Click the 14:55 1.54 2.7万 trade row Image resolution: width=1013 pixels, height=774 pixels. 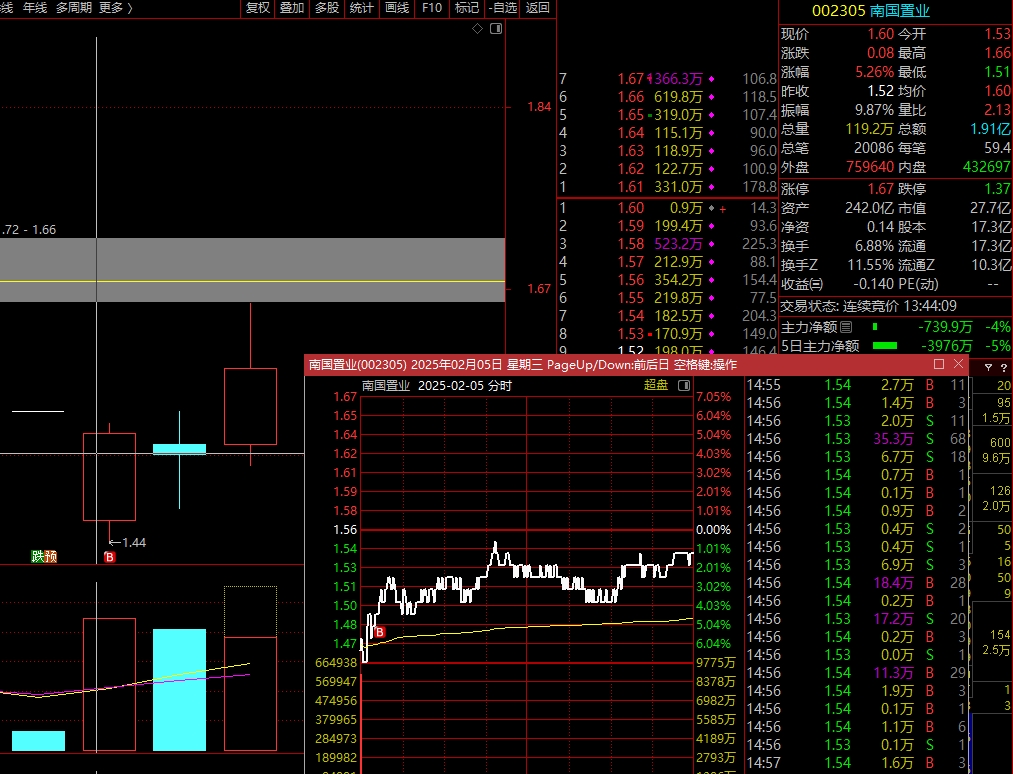(x=856, y=385)
